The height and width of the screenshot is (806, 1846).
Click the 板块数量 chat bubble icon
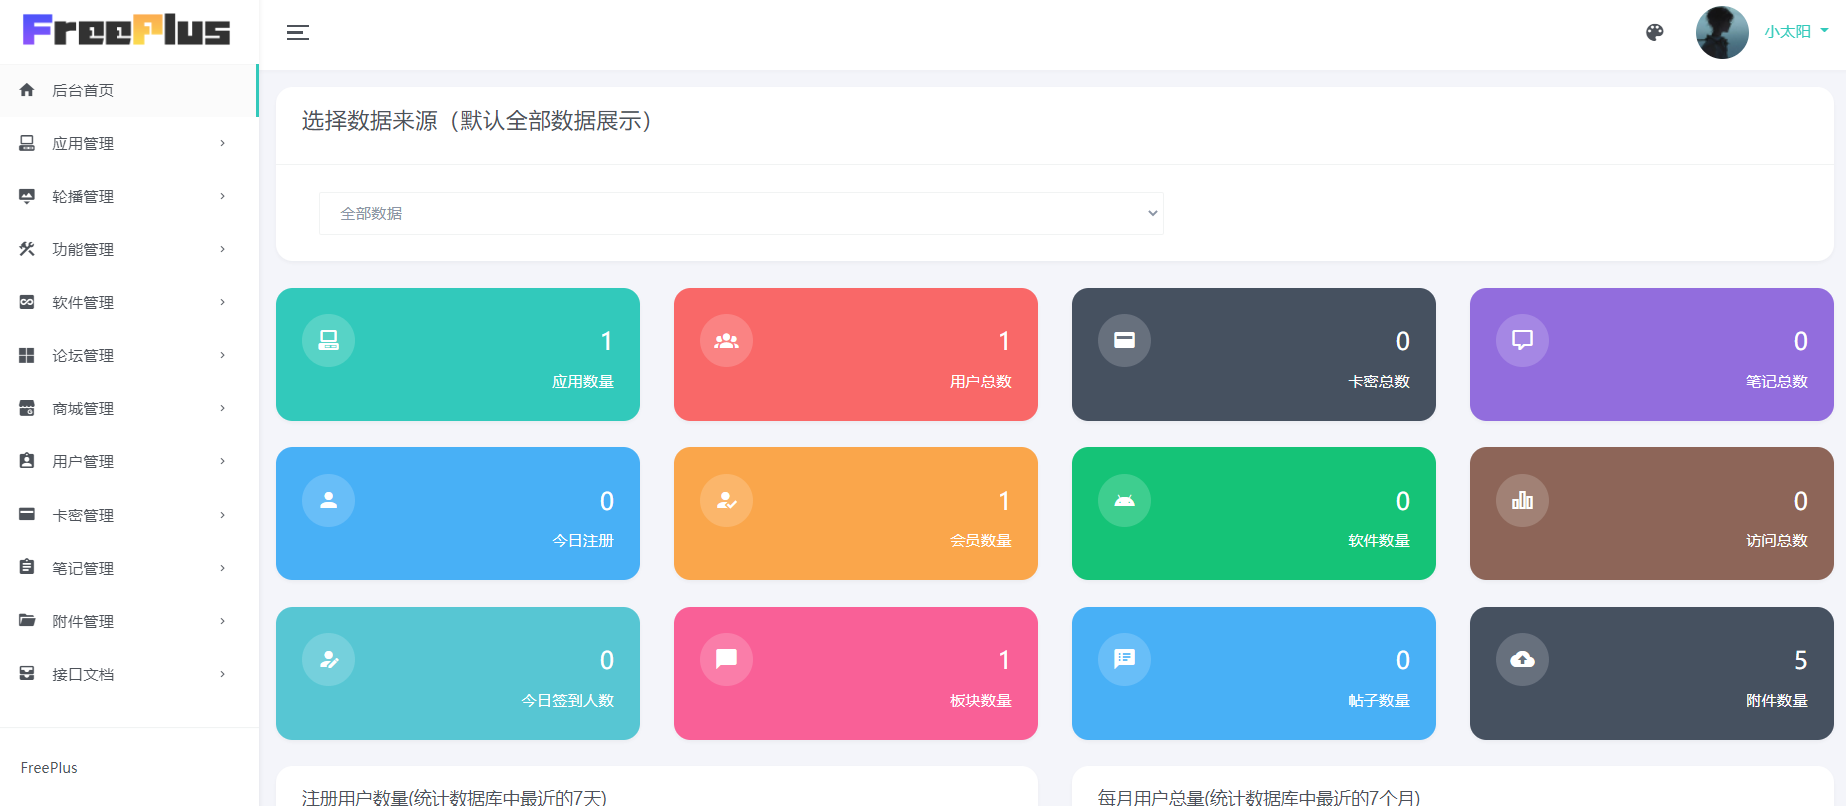[726, 659]
